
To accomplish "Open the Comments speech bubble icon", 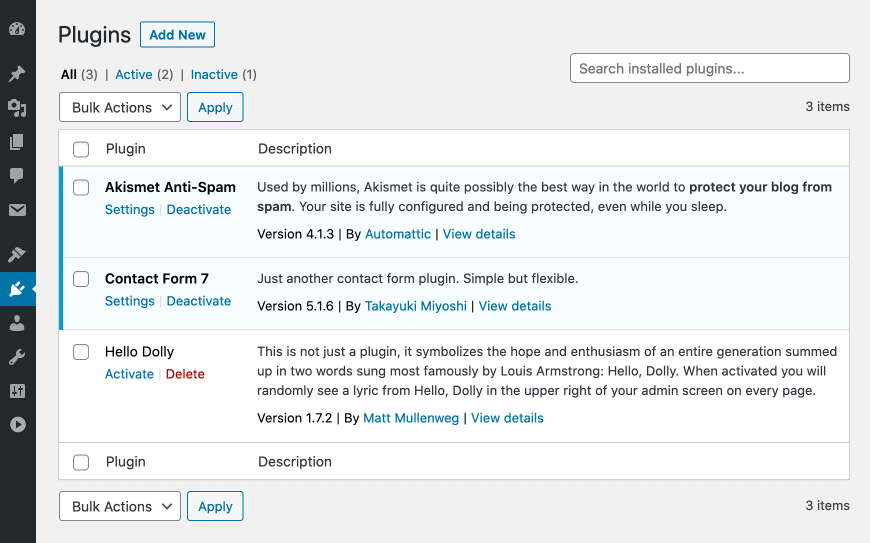I will (x=17, y=176).
